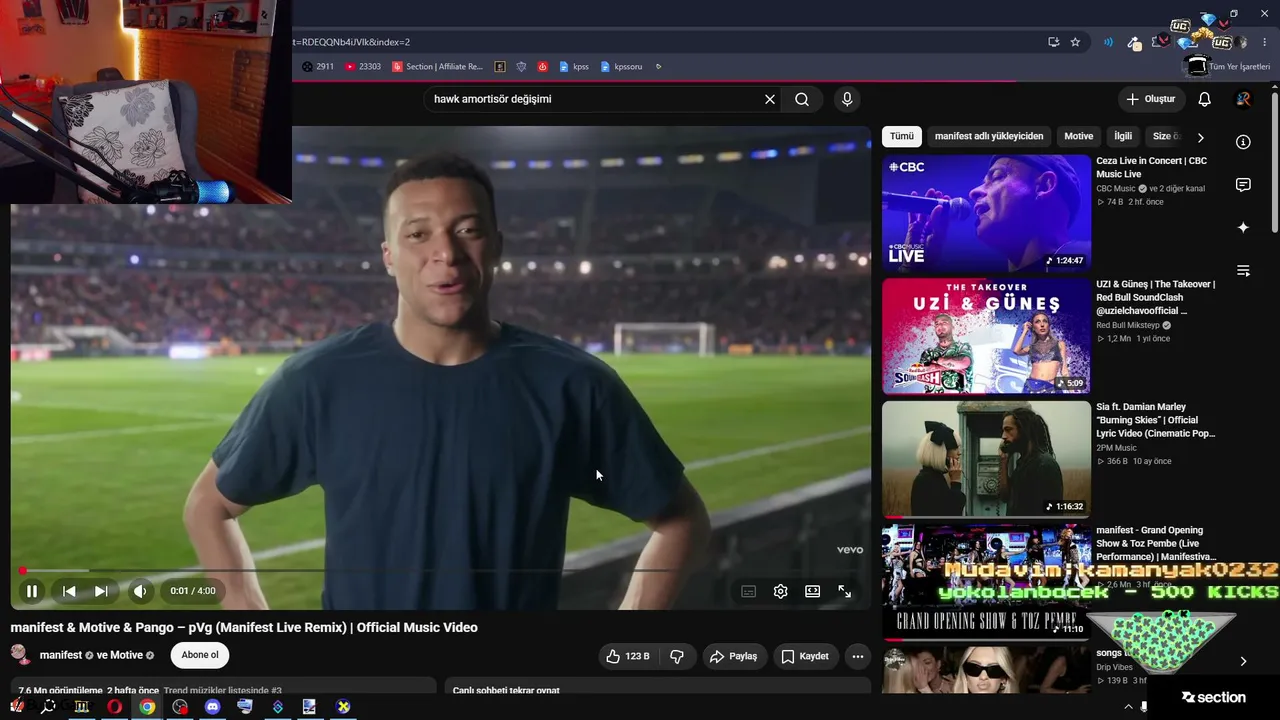Viewport: 1280px width, 720px height.
Task: Skip to the next video in the player
Action: [101, 591]
